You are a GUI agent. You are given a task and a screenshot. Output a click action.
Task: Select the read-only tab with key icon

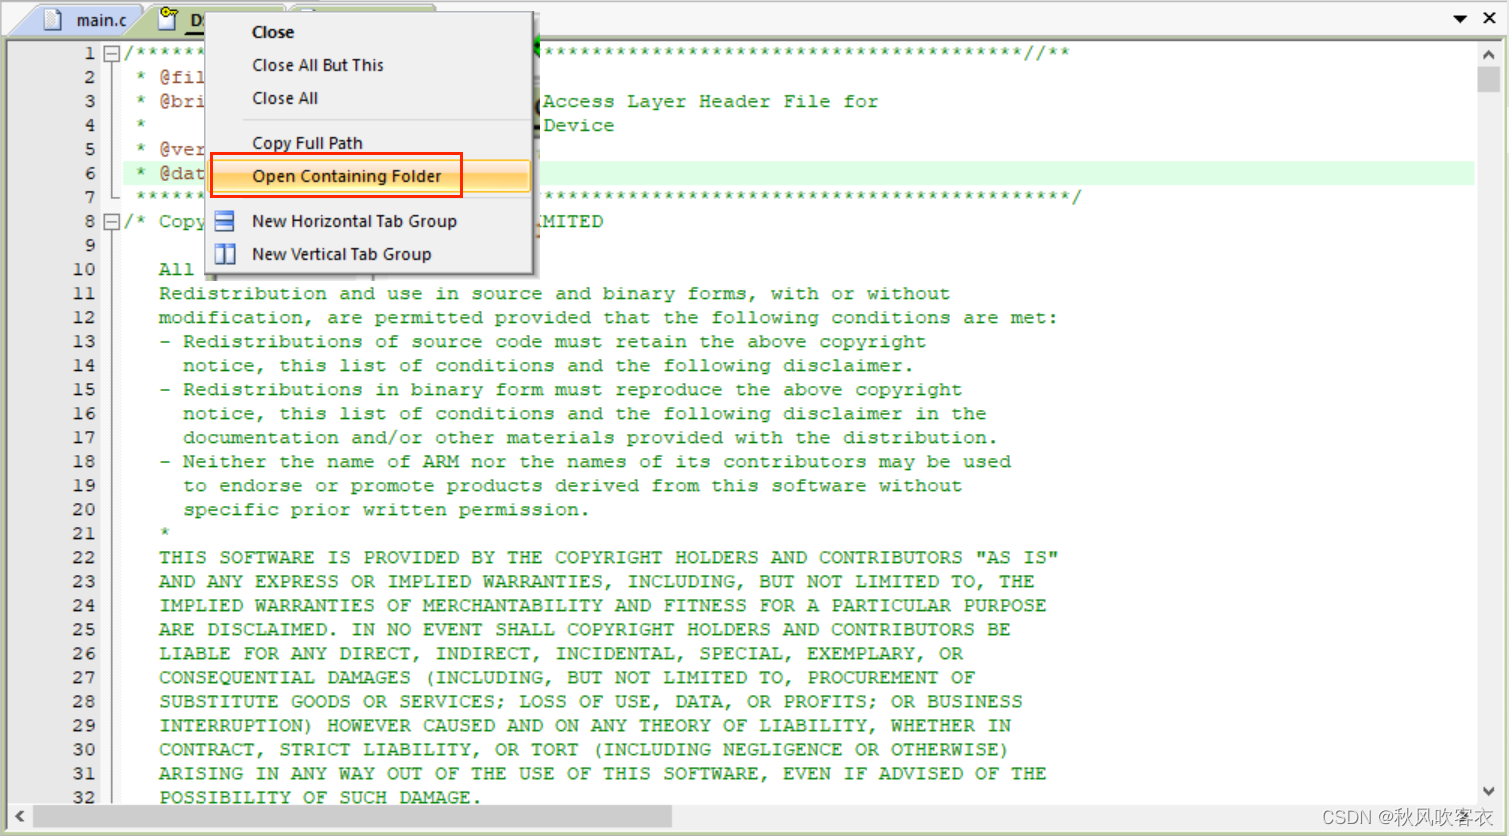pyautogui.click(x=178, y=20)
